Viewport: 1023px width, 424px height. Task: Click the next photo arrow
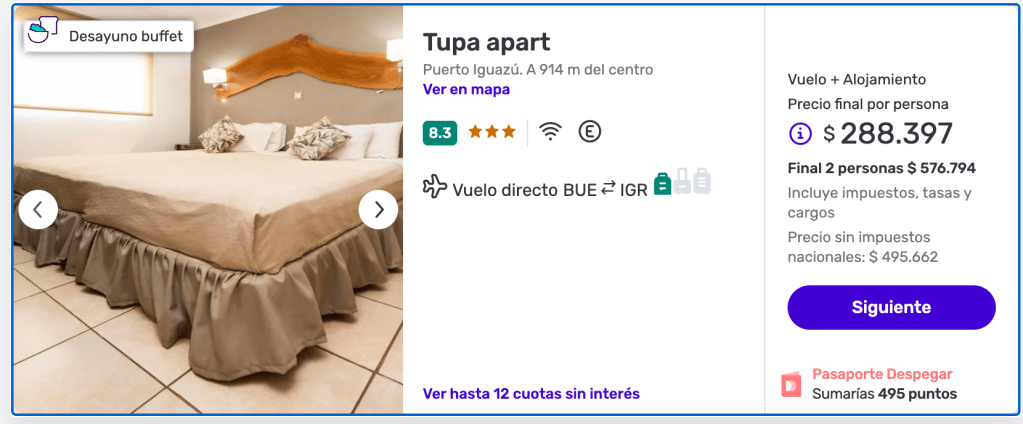tap(378, 209)
